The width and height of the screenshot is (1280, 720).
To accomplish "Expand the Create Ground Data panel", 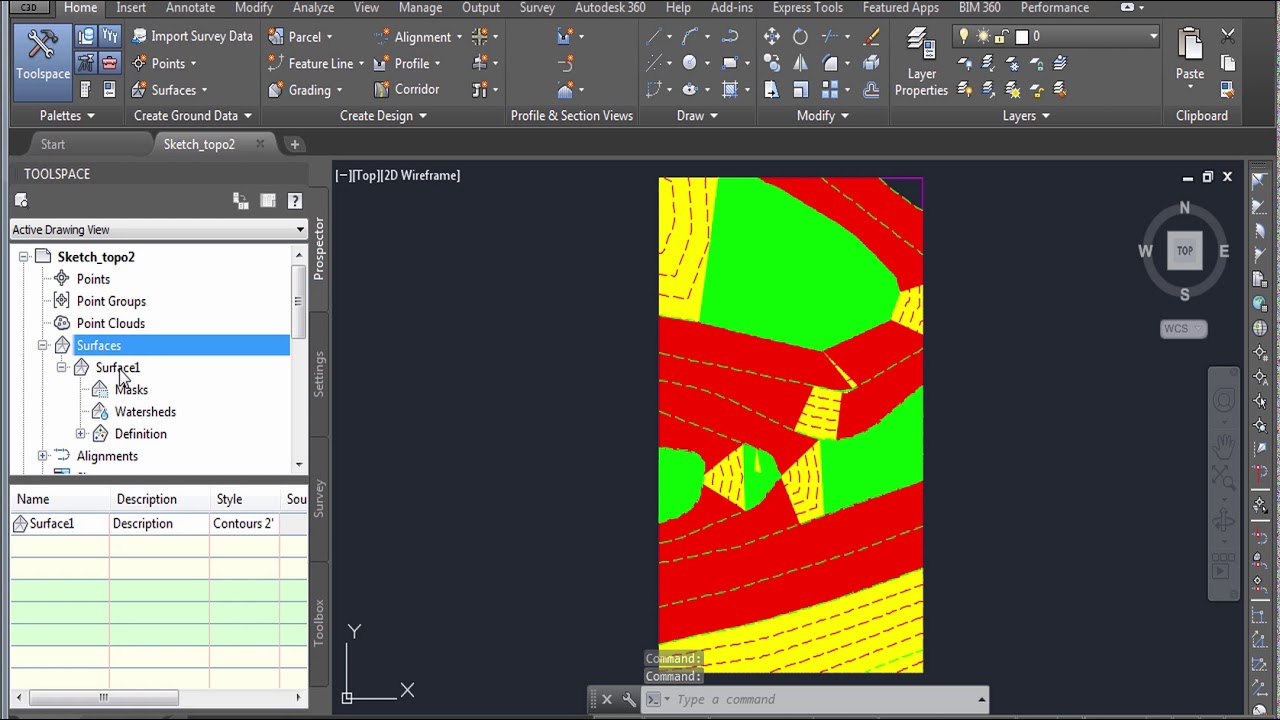I will [193, 115].
